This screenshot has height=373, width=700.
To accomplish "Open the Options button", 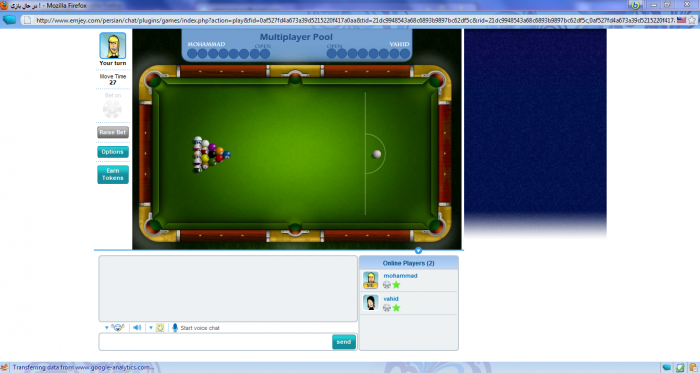I will (x=113, y=152).
